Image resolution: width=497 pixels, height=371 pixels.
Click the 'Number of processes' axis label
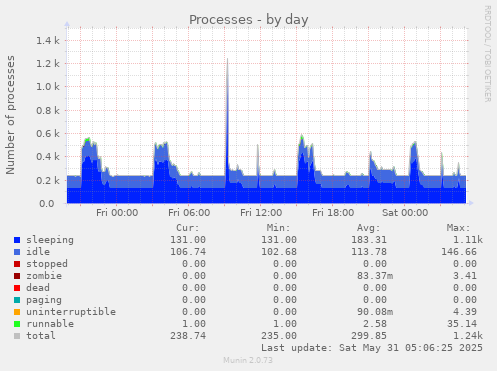[10, 115]
